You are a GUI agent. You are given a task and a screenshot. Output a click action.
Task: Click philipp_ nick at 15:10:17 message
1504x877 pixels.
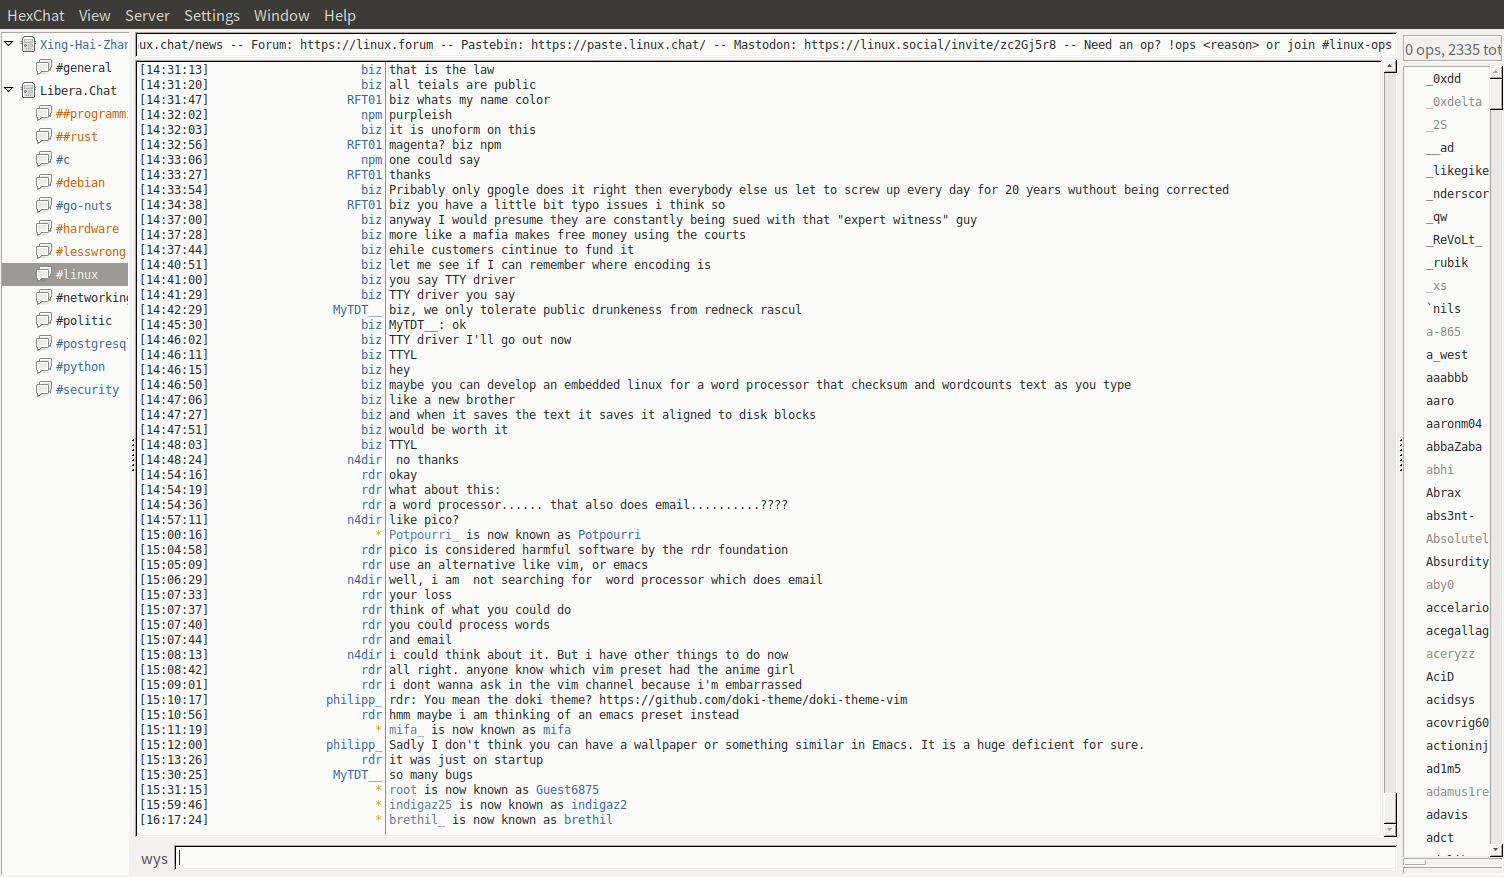[354, 700]
